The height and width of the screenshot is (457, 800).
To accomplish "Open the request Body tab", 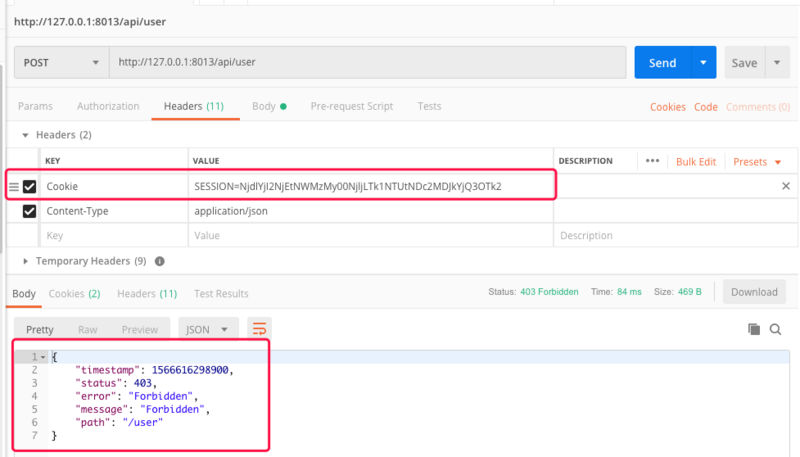I will (269, 106).
